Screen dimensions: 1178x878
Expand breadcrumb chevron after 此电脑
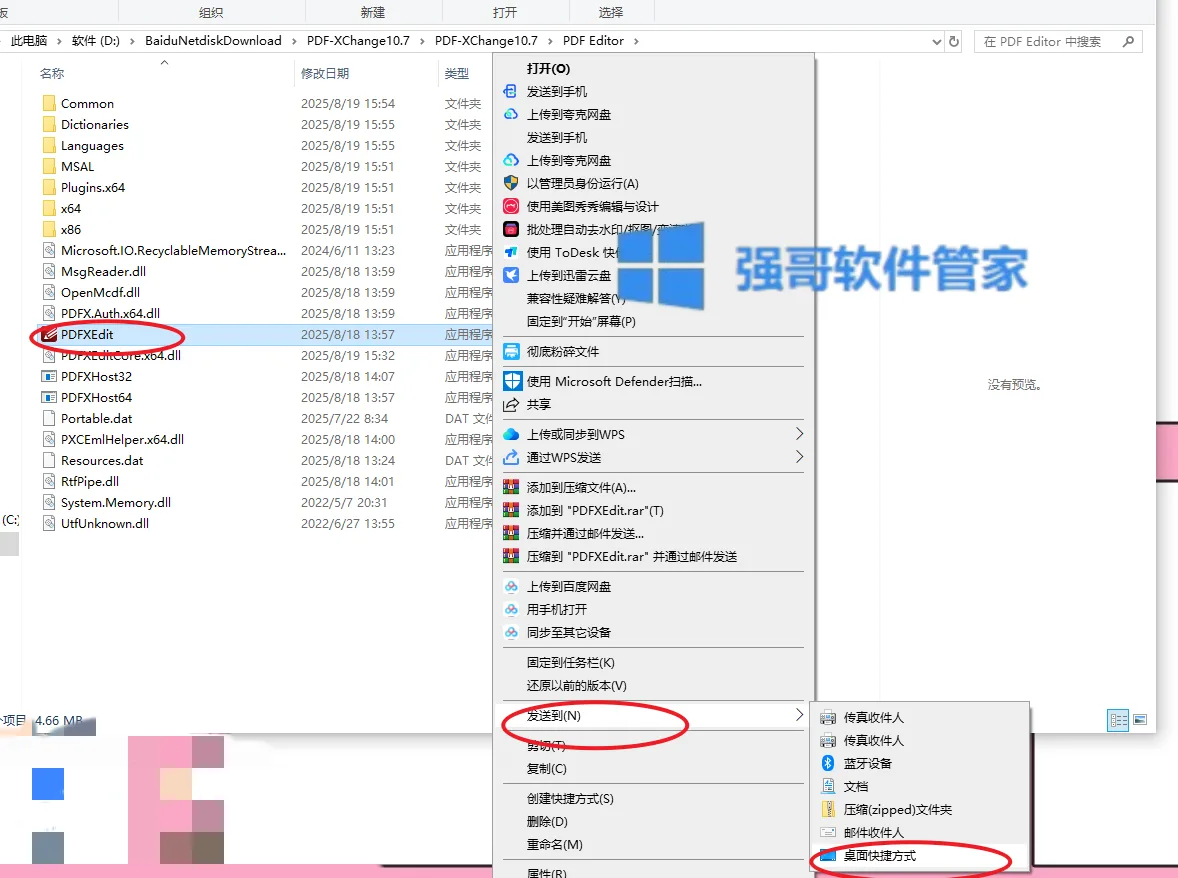[59, 41]
